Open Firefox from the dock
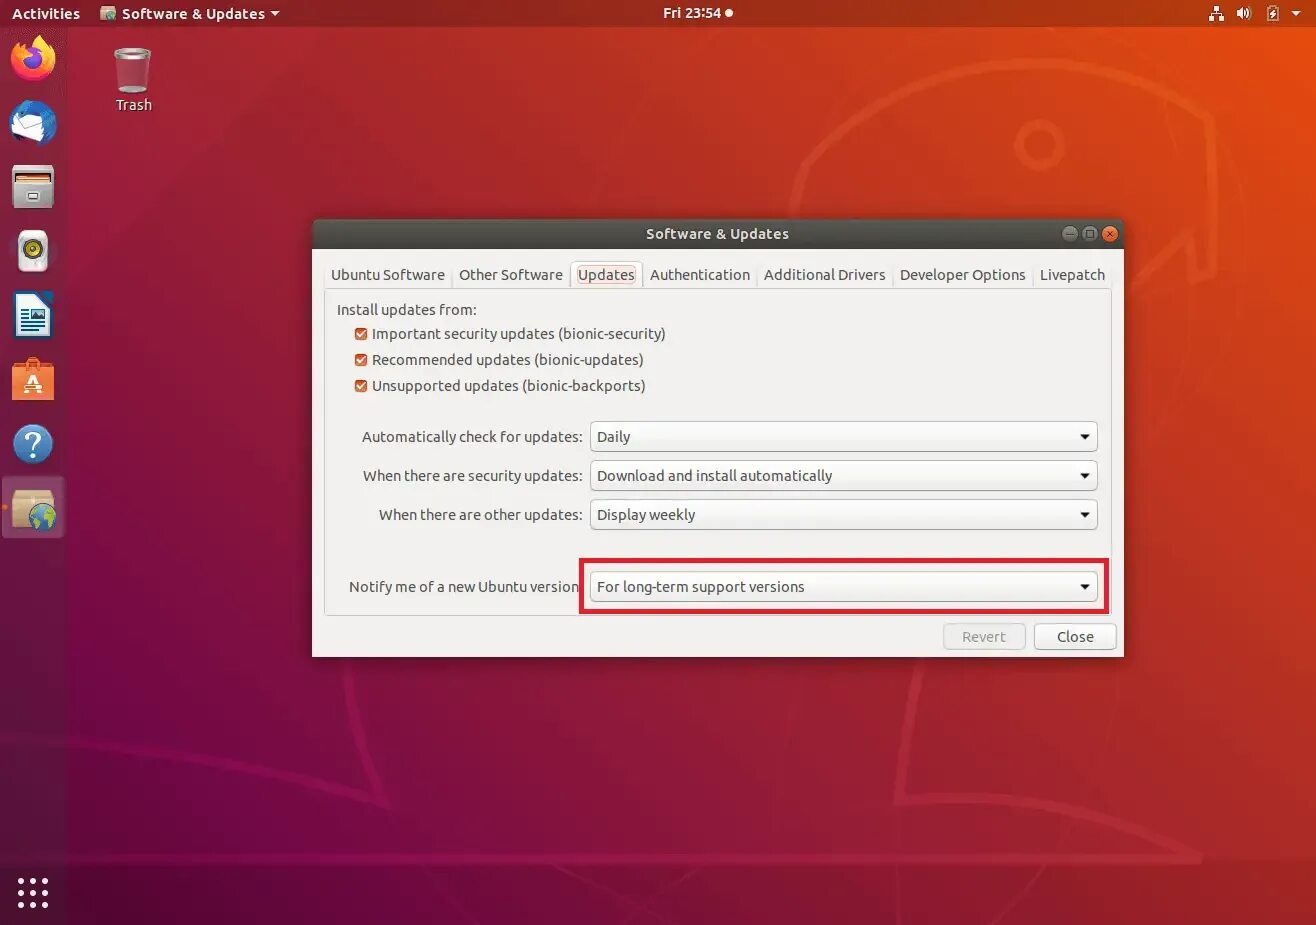Screen dimensions: 1316x925 (x=33, y=58)
